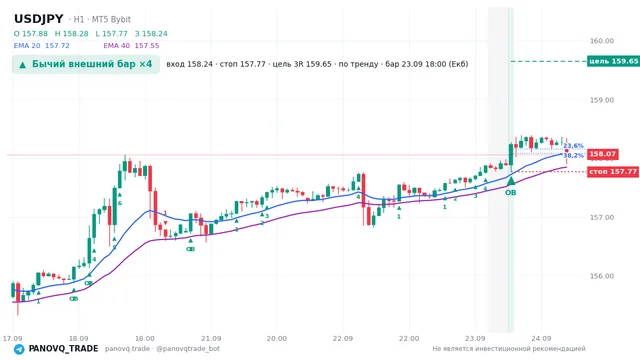Open the 'panovq.trade · @panovqtrade_bot' link

[162, 349]
